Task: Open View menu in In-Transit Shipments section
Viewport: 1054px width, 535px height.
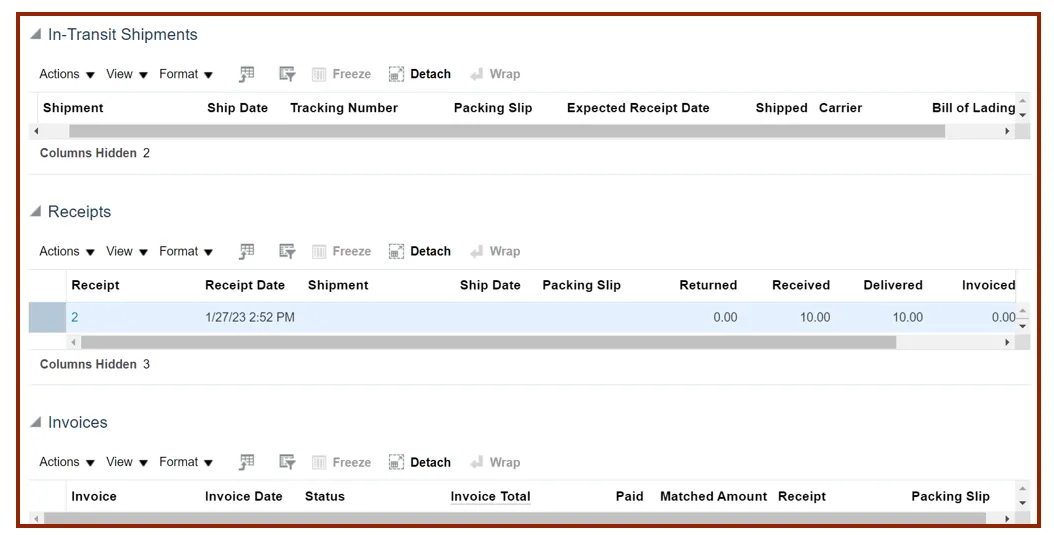Action: pos(127,74)
